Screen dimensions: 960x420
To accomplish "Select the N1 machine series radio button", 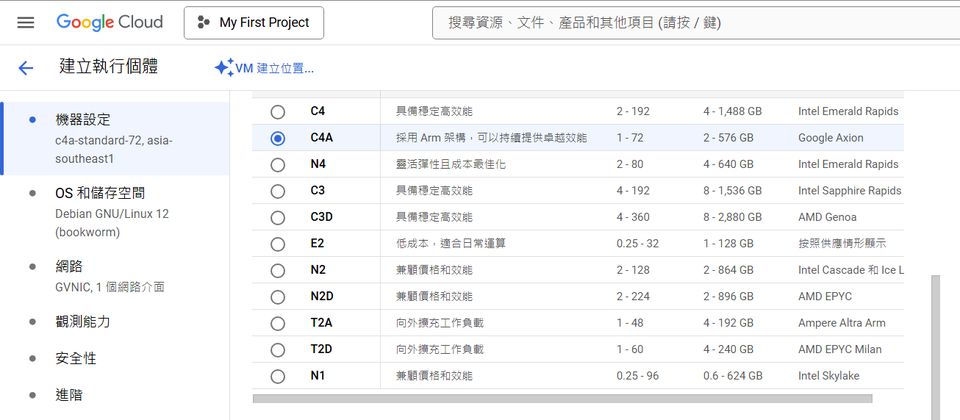I will pos(278,376).
